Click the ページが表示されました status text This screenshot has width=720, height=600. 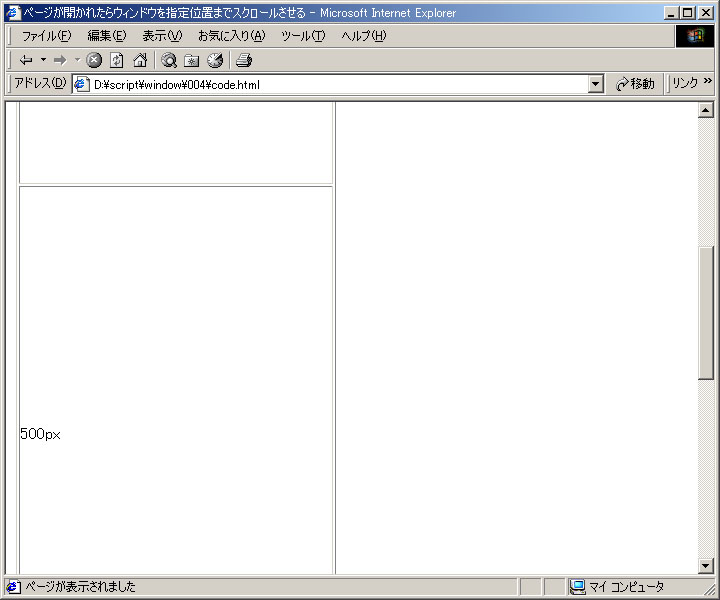pos(80,587)
